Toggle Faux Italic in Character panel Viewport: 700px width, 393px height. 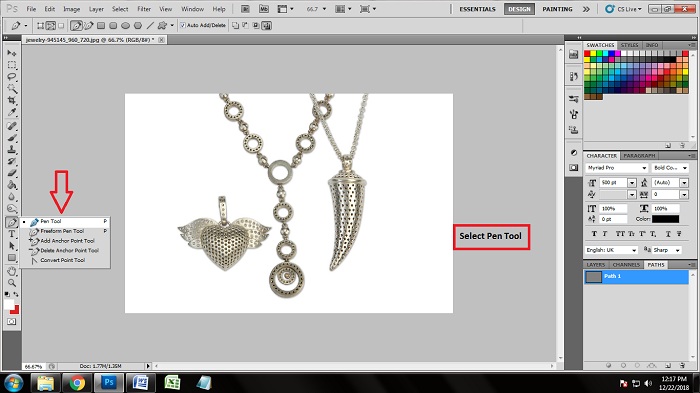coord(605,234)
